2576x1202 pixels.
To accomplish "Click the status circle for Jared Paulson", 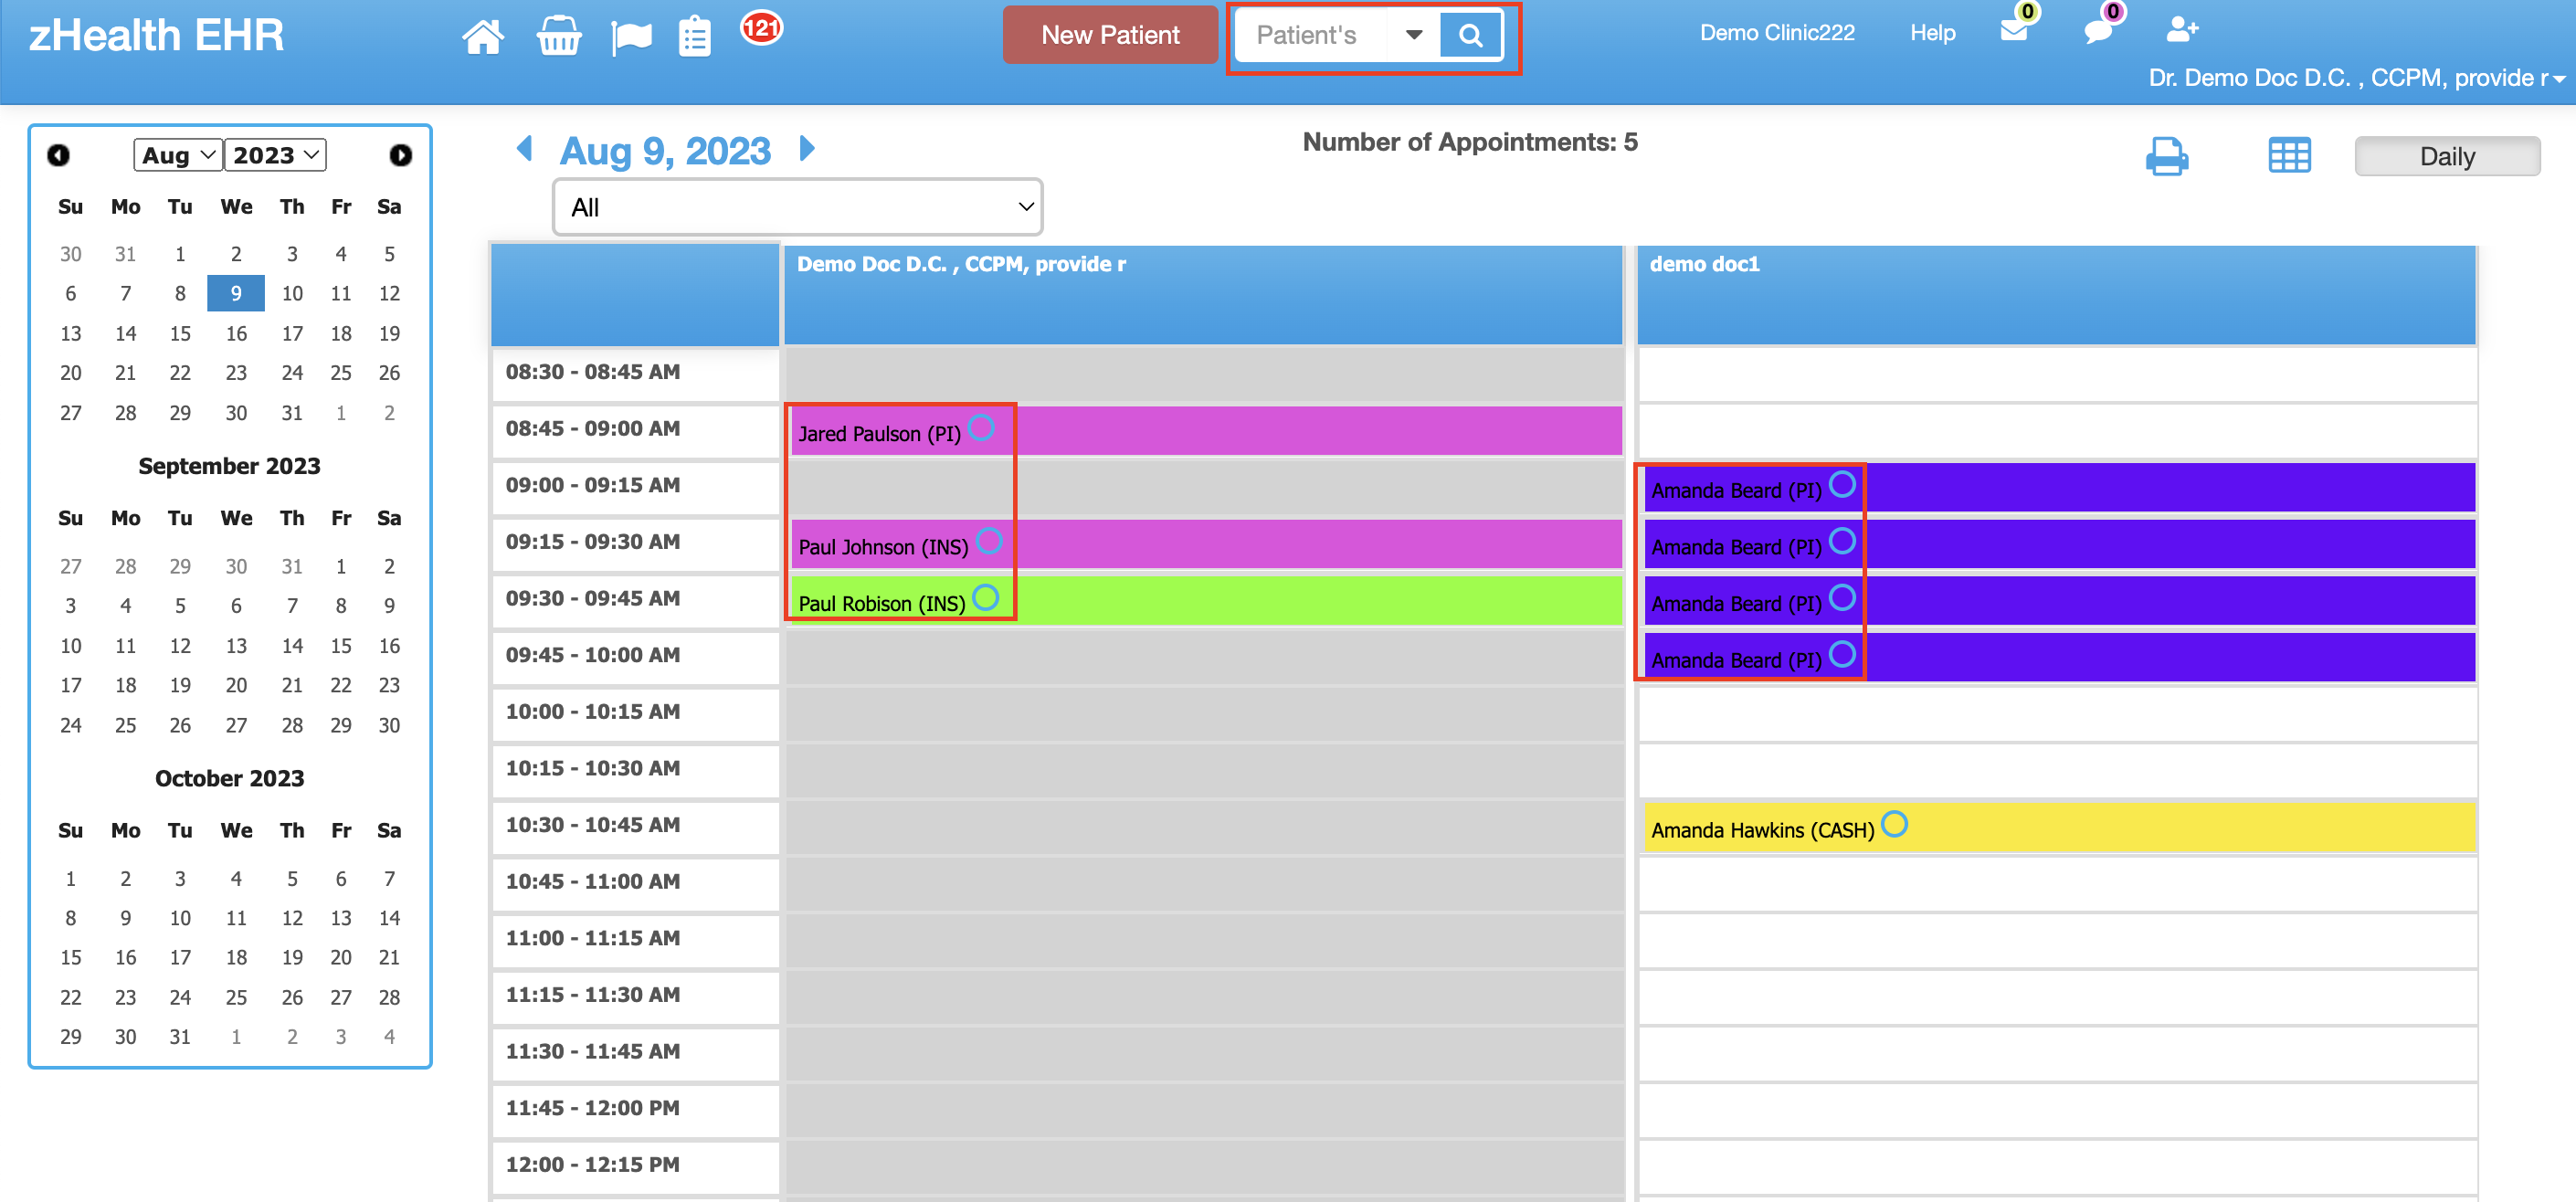I will 981,428.
